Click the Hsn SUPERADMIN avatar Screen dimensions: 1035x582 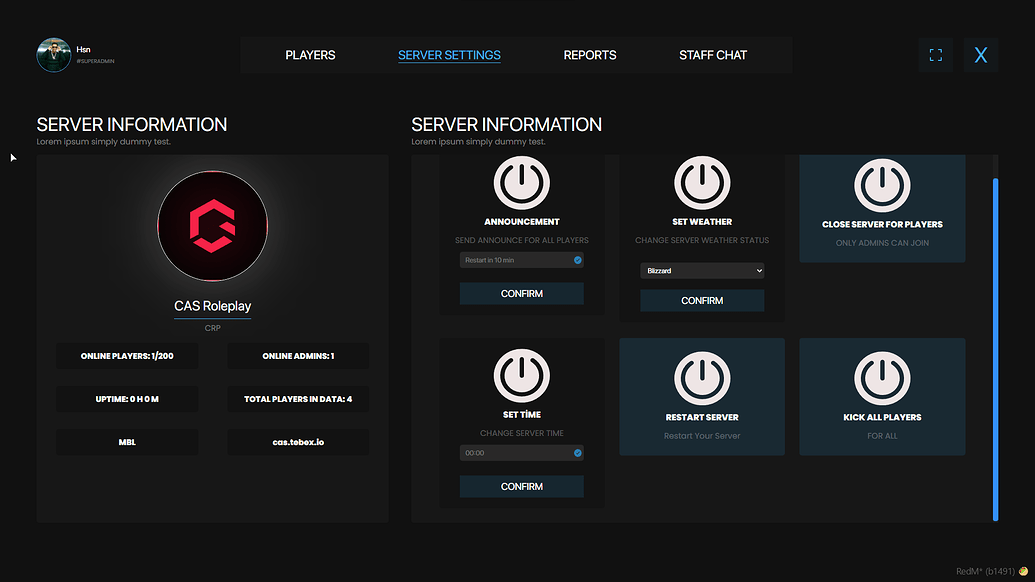[x=54, y=55]
